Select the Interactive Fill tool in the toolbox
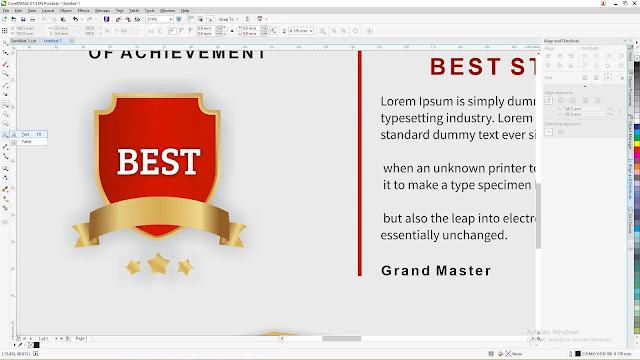 pyautogui.click(x=5, y=199)
